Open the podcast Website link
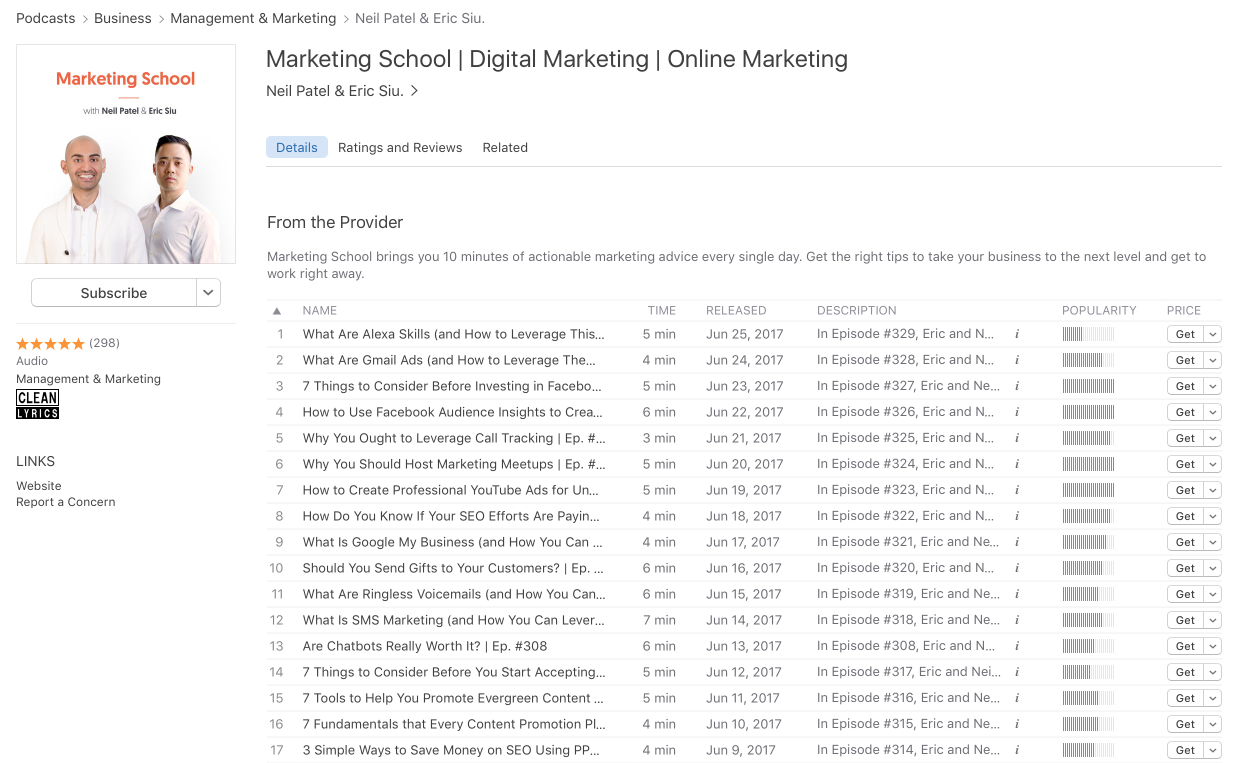The width and height of the screenshot is (1237, 763). click(39, 486)
